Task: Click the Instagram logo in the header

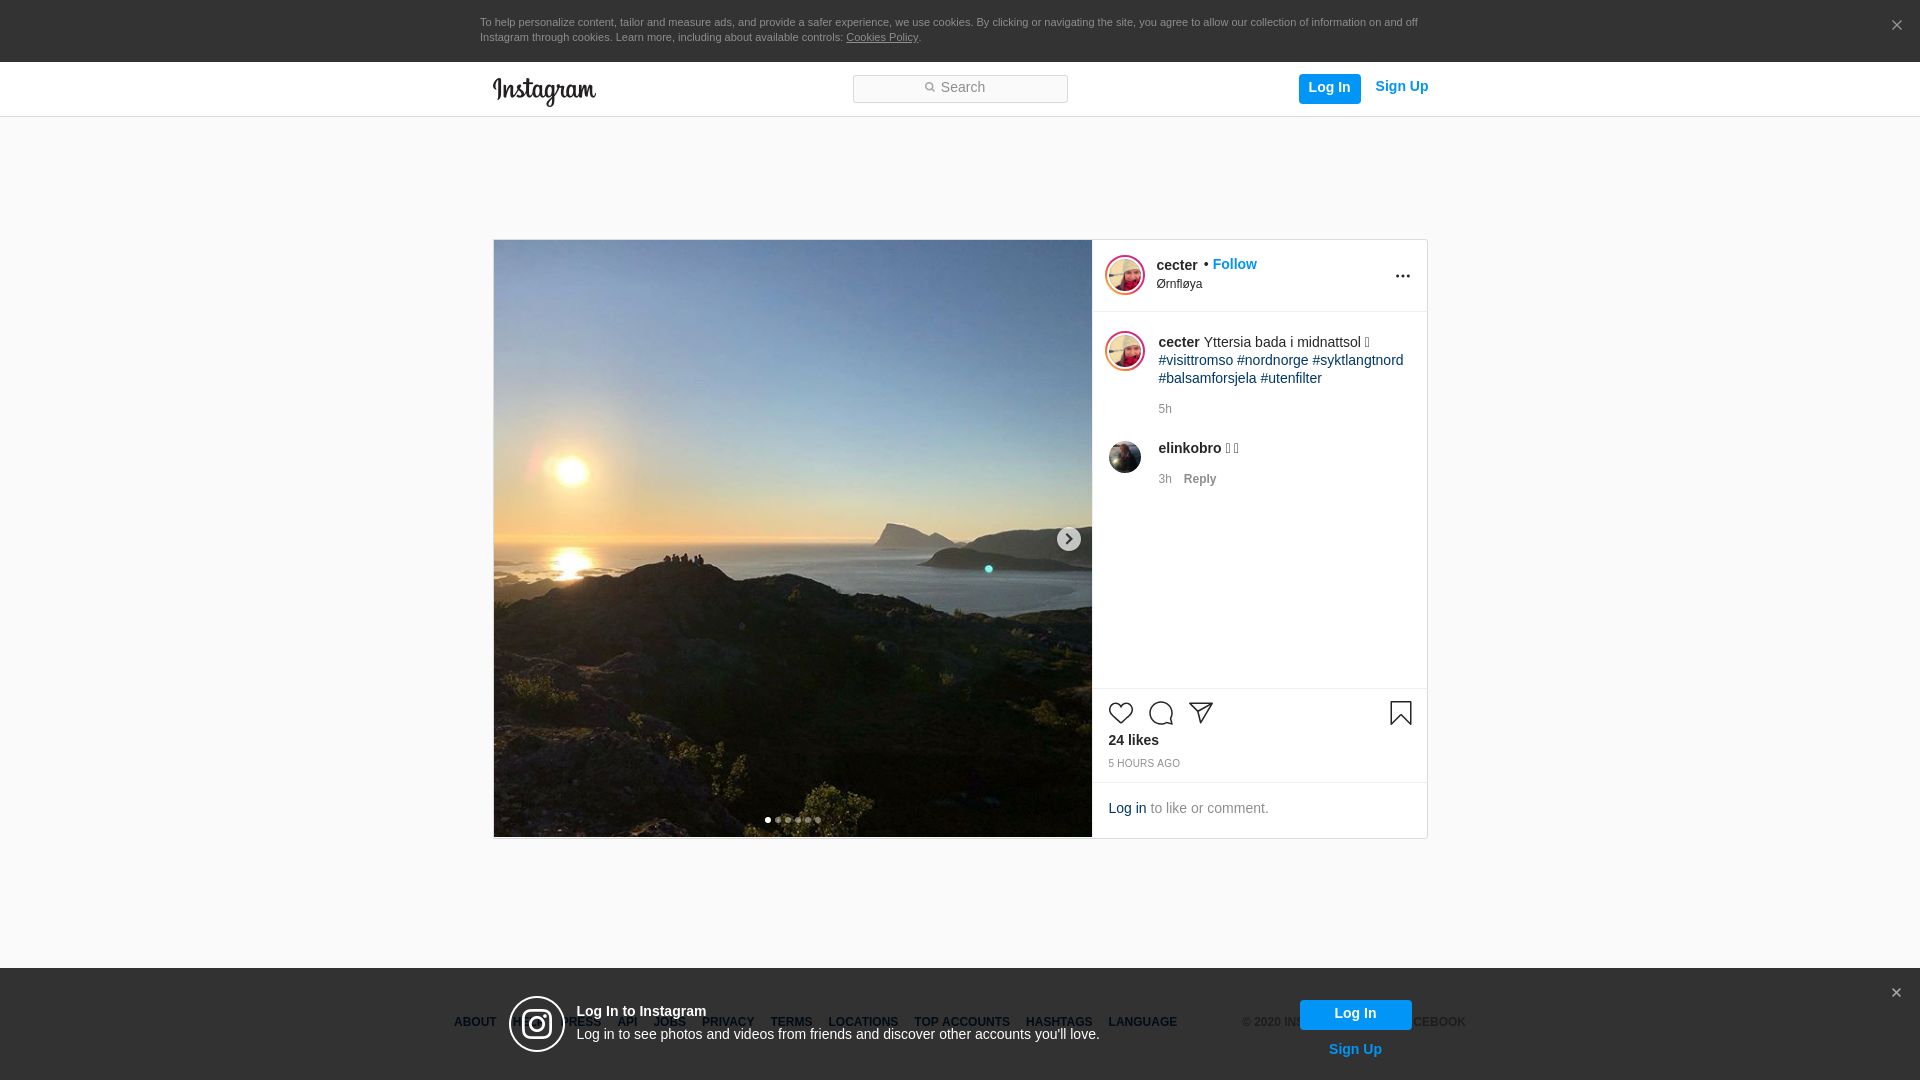Action: pos(544,91)
